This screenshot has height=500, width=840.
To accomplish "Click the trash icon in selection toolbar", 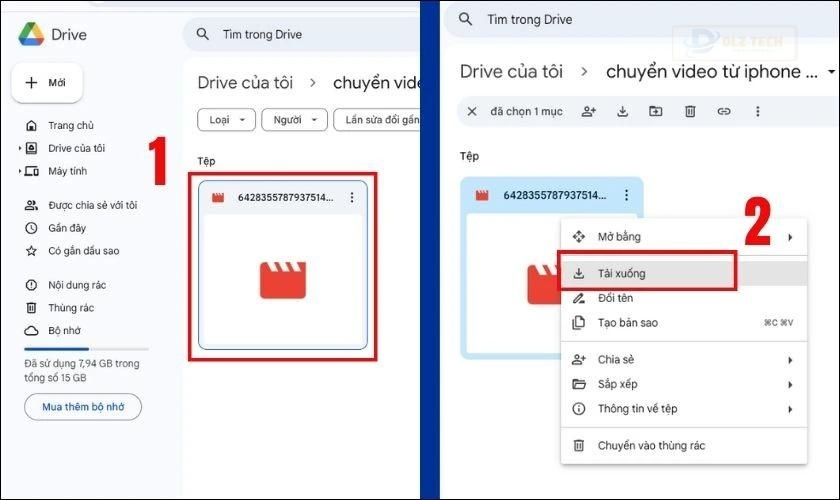I will tap(690, 111).
